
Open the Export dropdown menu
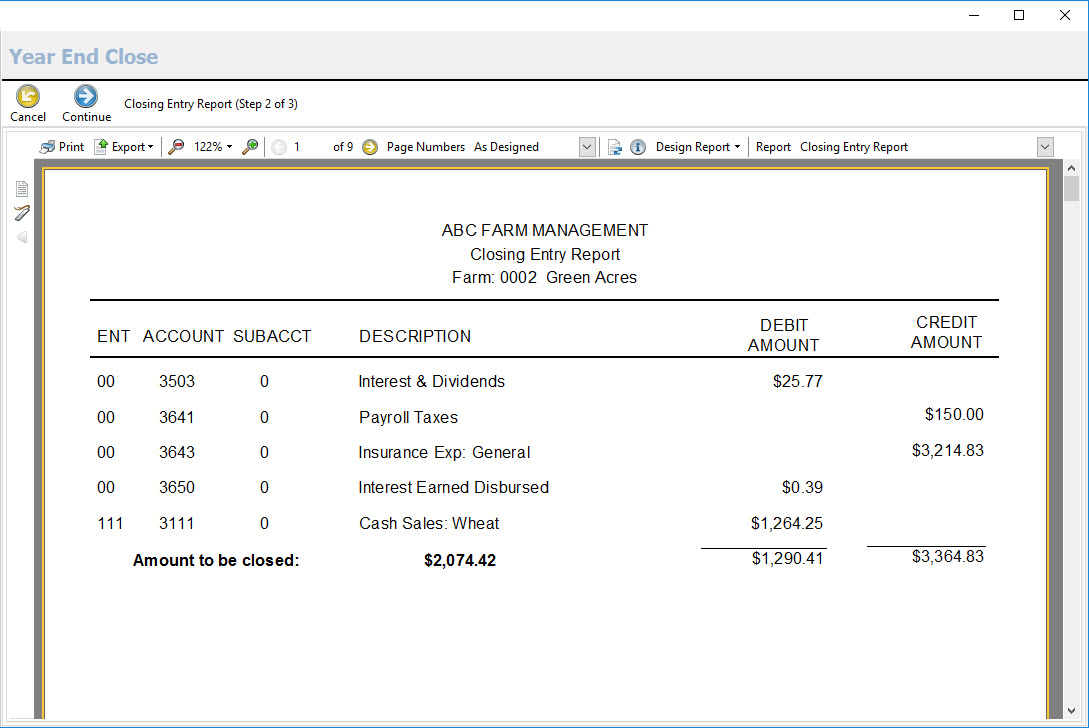click(124, 147)
